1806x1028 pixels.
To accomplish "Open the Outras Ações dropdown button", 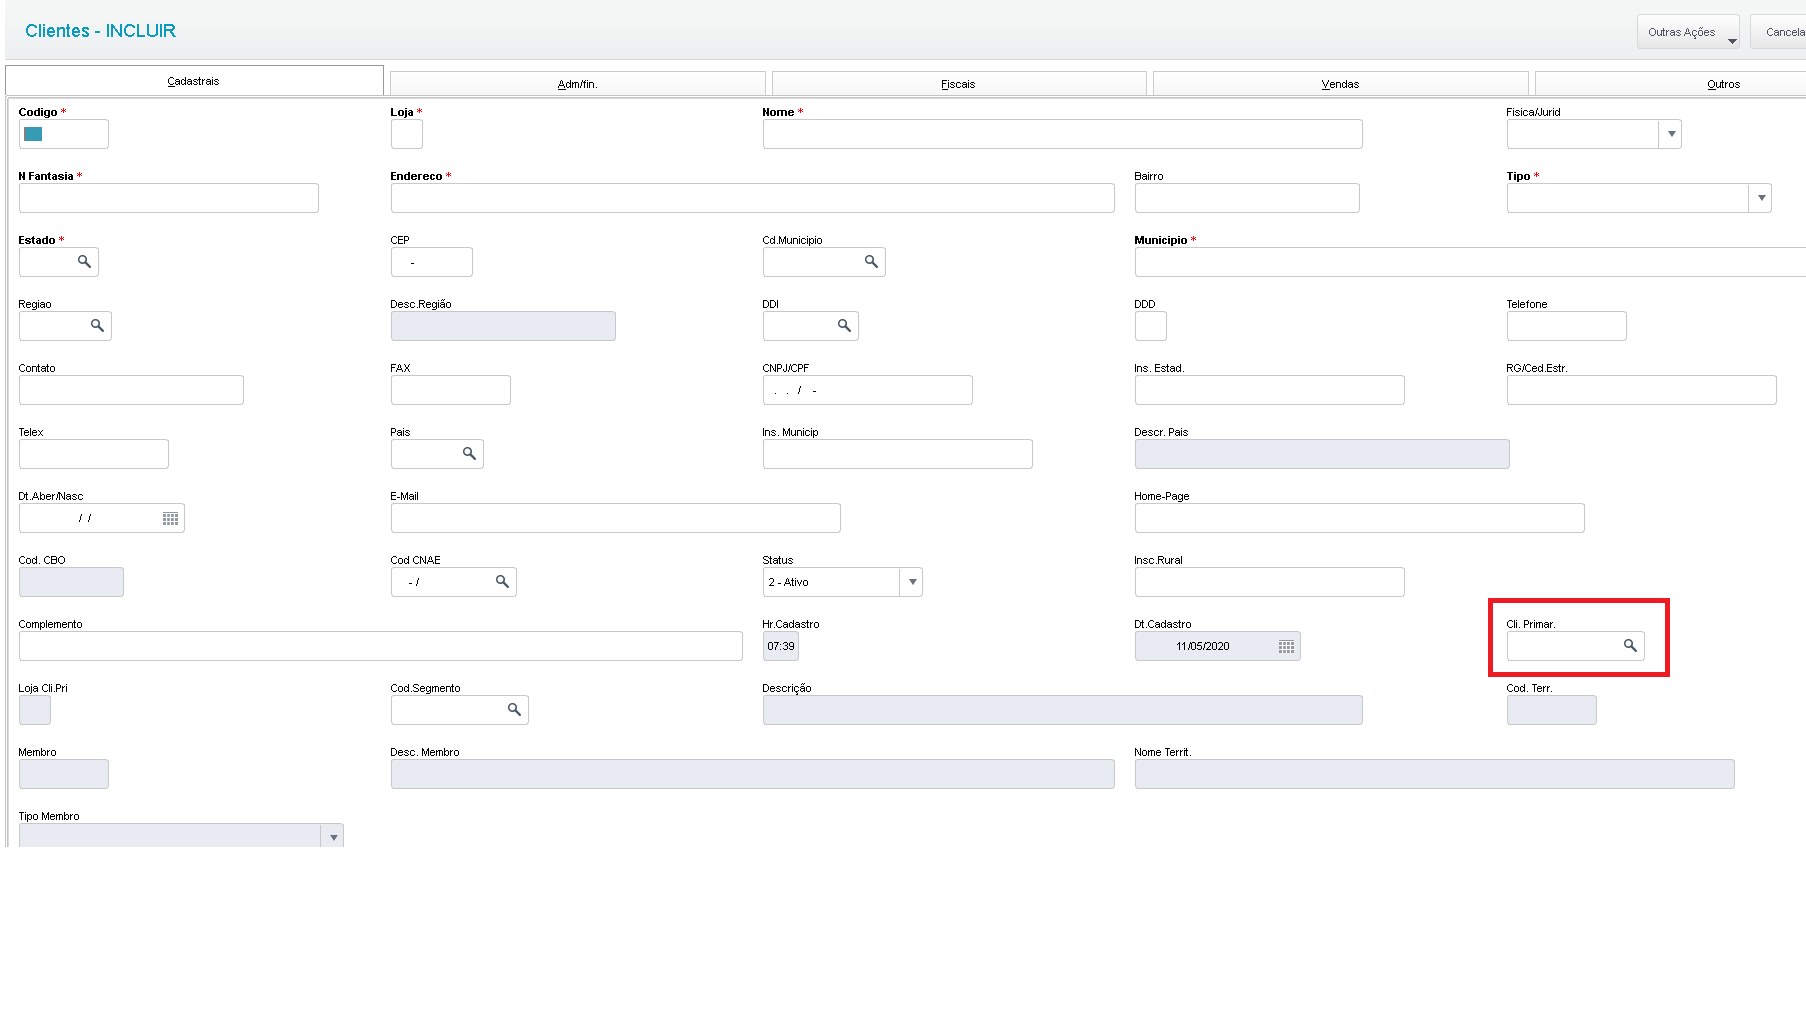I will click(1688, 32).
